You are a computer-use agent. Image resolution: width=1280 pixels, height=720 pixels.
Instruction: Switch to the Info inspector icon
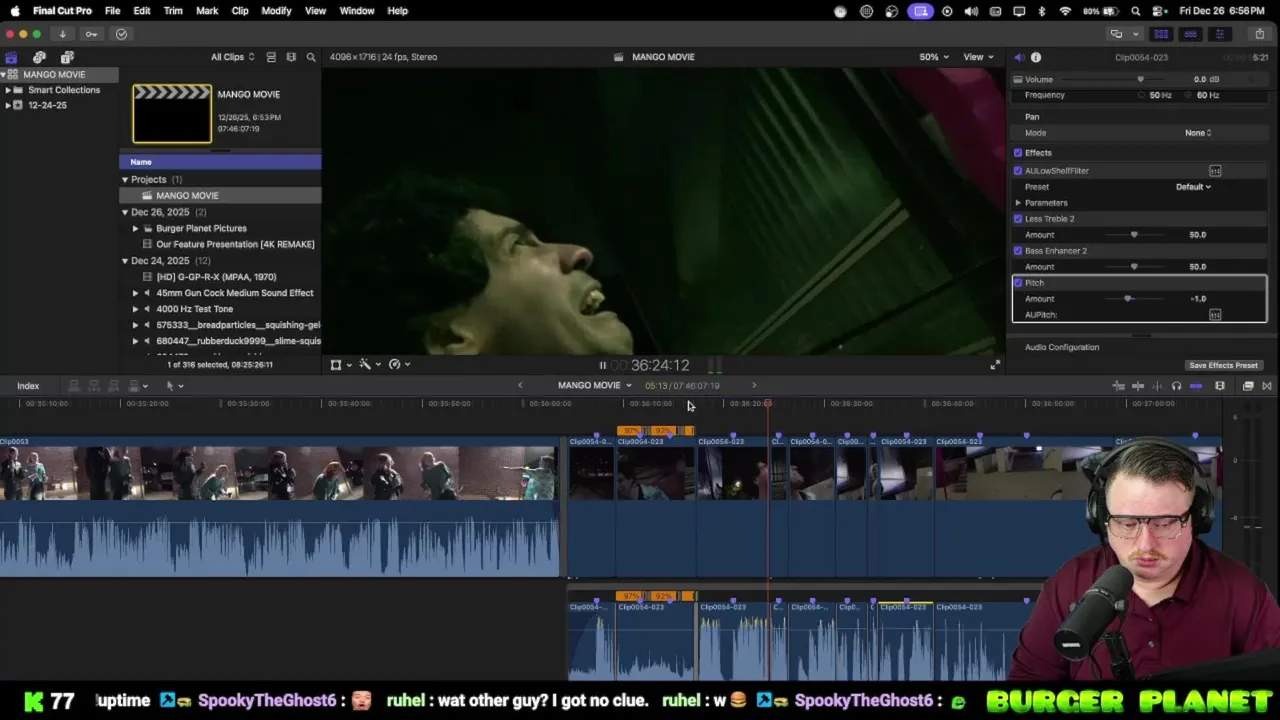[1036, 57]
